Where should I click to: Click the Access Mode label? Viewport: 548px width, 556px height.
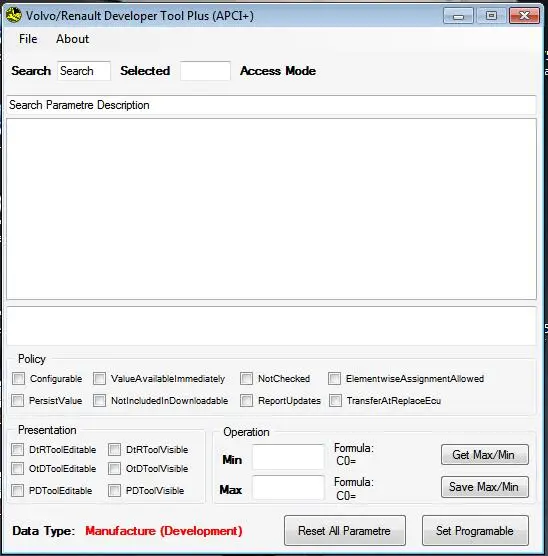278,71
